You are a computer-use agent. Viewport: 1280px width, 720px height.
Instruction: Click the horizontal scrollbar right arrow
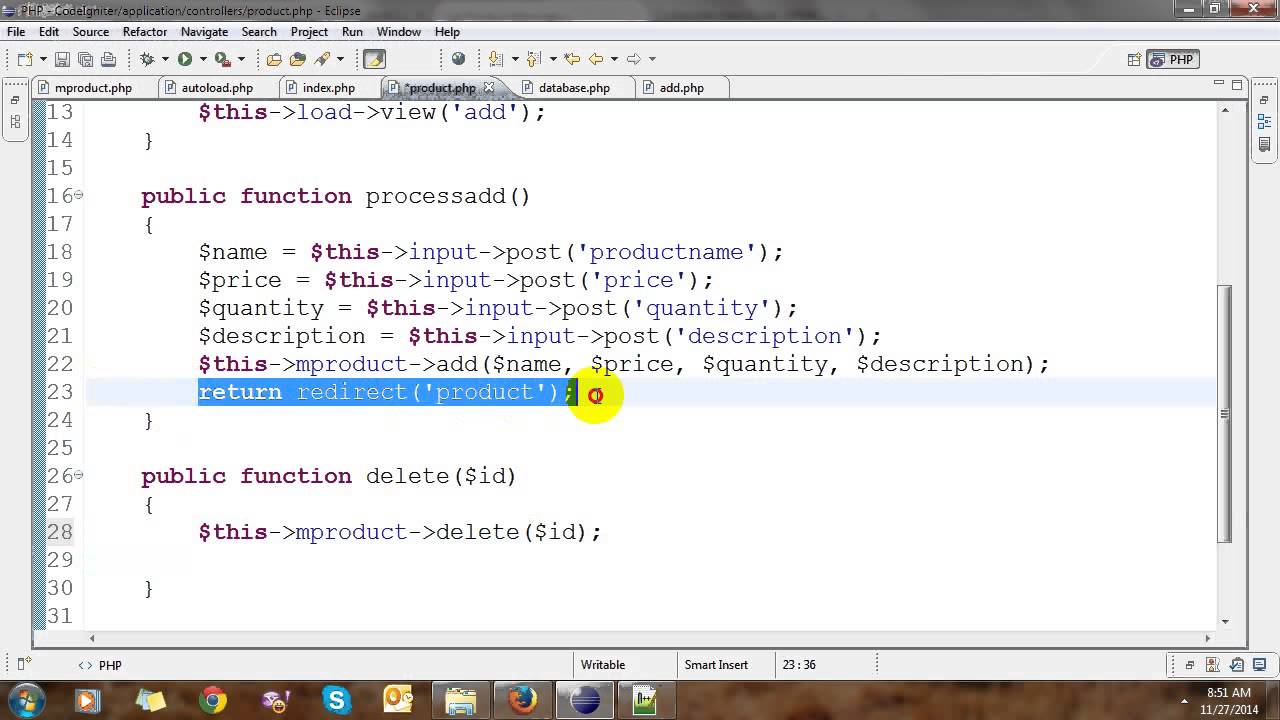click(x=1207, y=638)
